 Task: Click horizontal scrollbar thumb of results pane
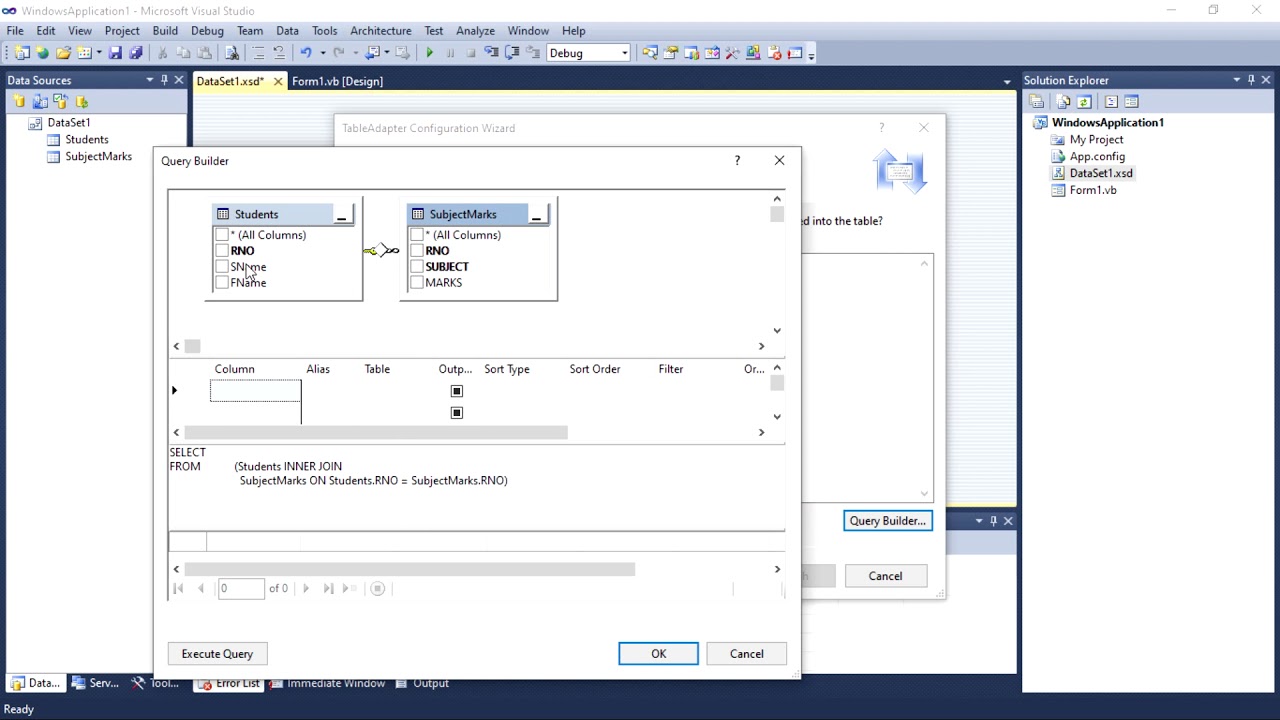[x=409, y=569]
